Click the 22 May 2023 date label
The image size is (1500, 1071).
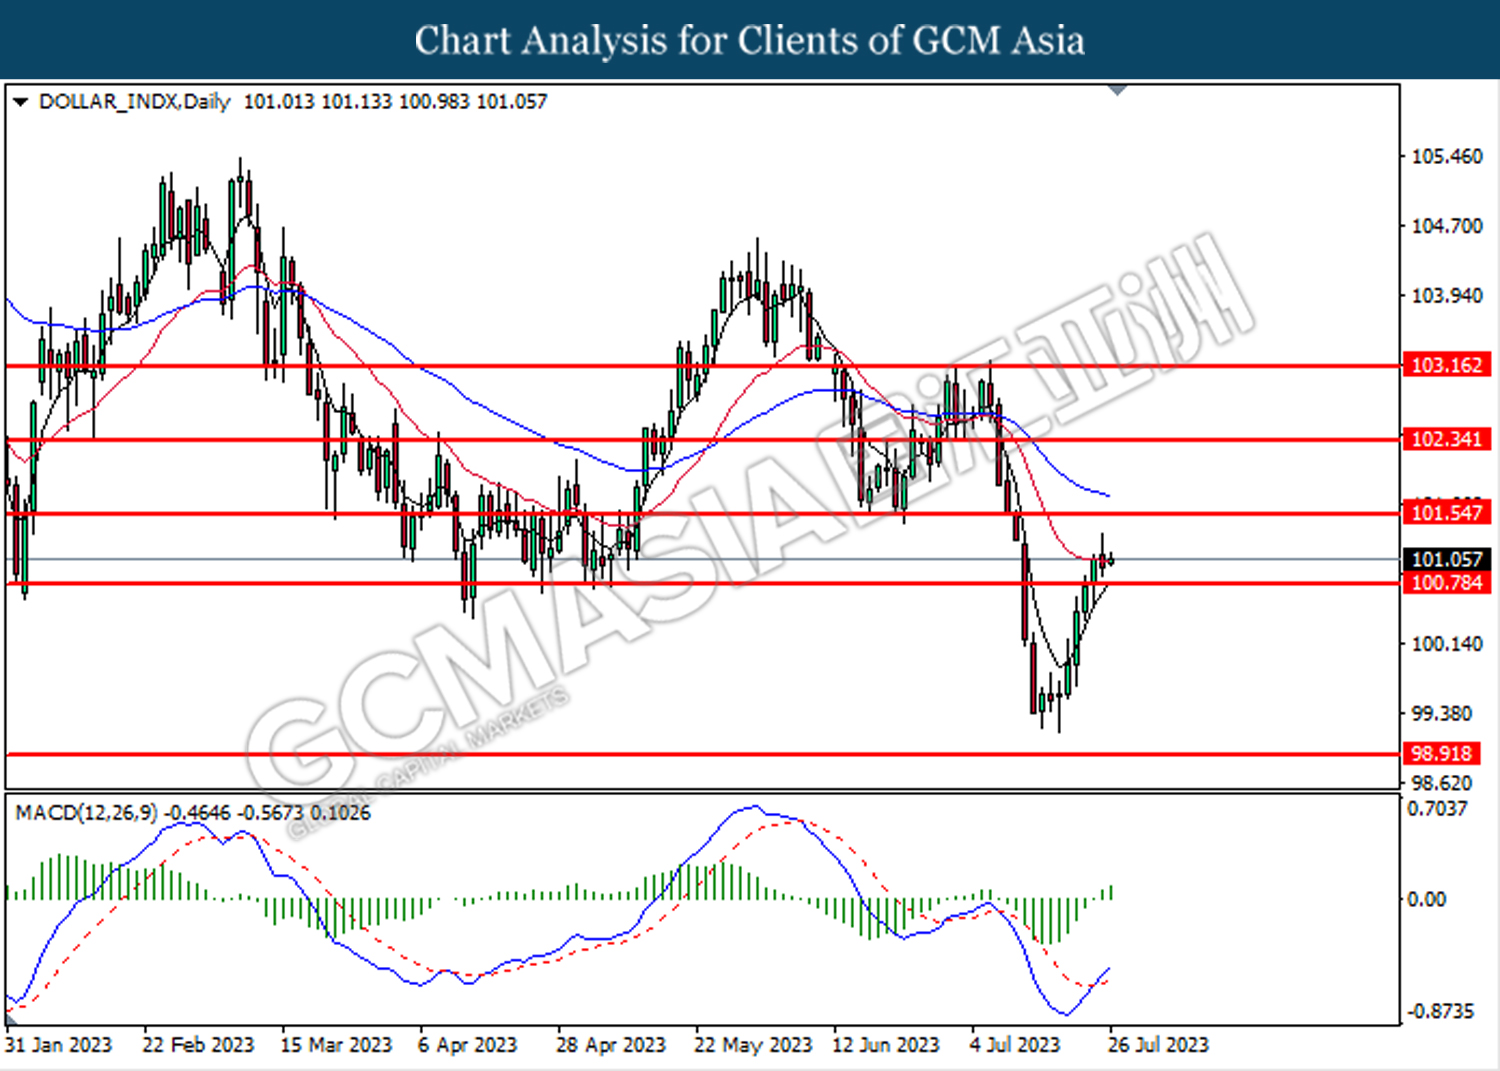click(753, 1045)
